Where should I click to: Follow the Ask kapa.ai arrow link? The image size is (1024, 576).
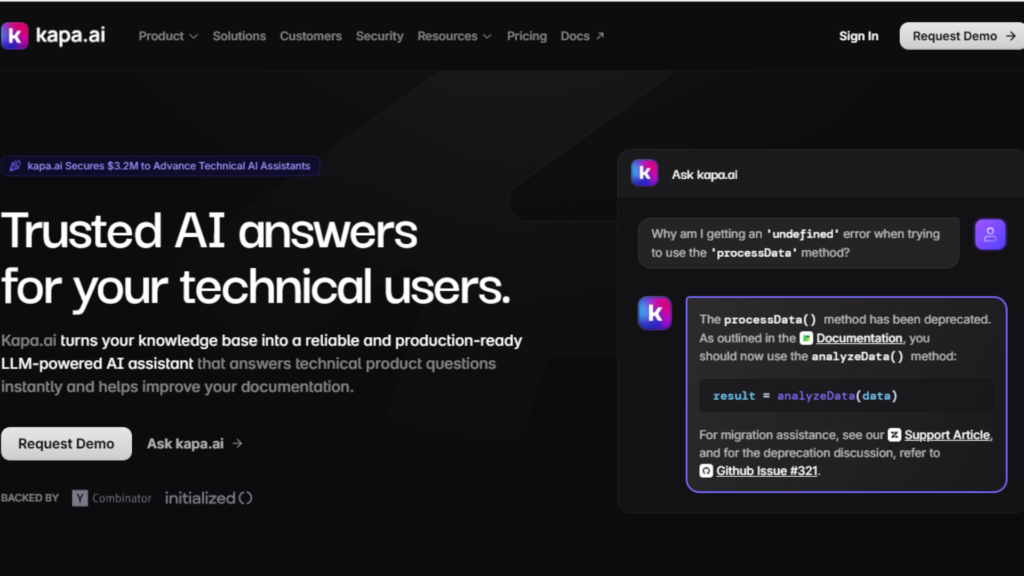(195, 443)
